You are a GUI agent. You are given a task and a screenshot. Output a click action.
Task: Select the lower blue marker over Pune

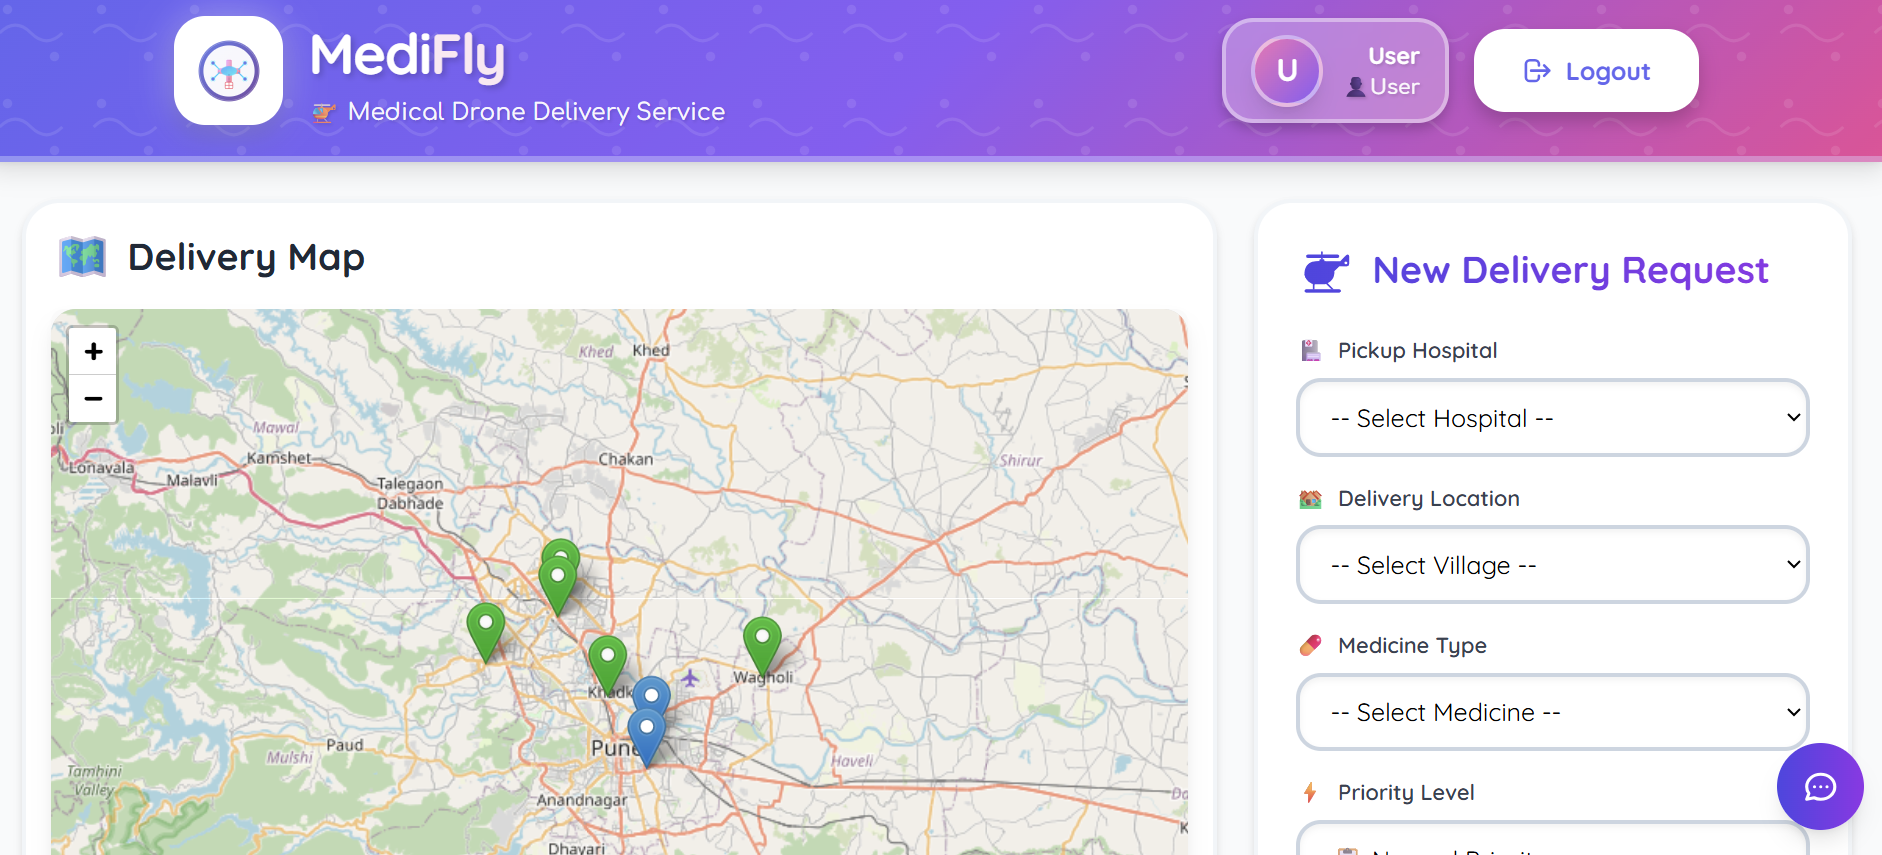coord(646,737)
